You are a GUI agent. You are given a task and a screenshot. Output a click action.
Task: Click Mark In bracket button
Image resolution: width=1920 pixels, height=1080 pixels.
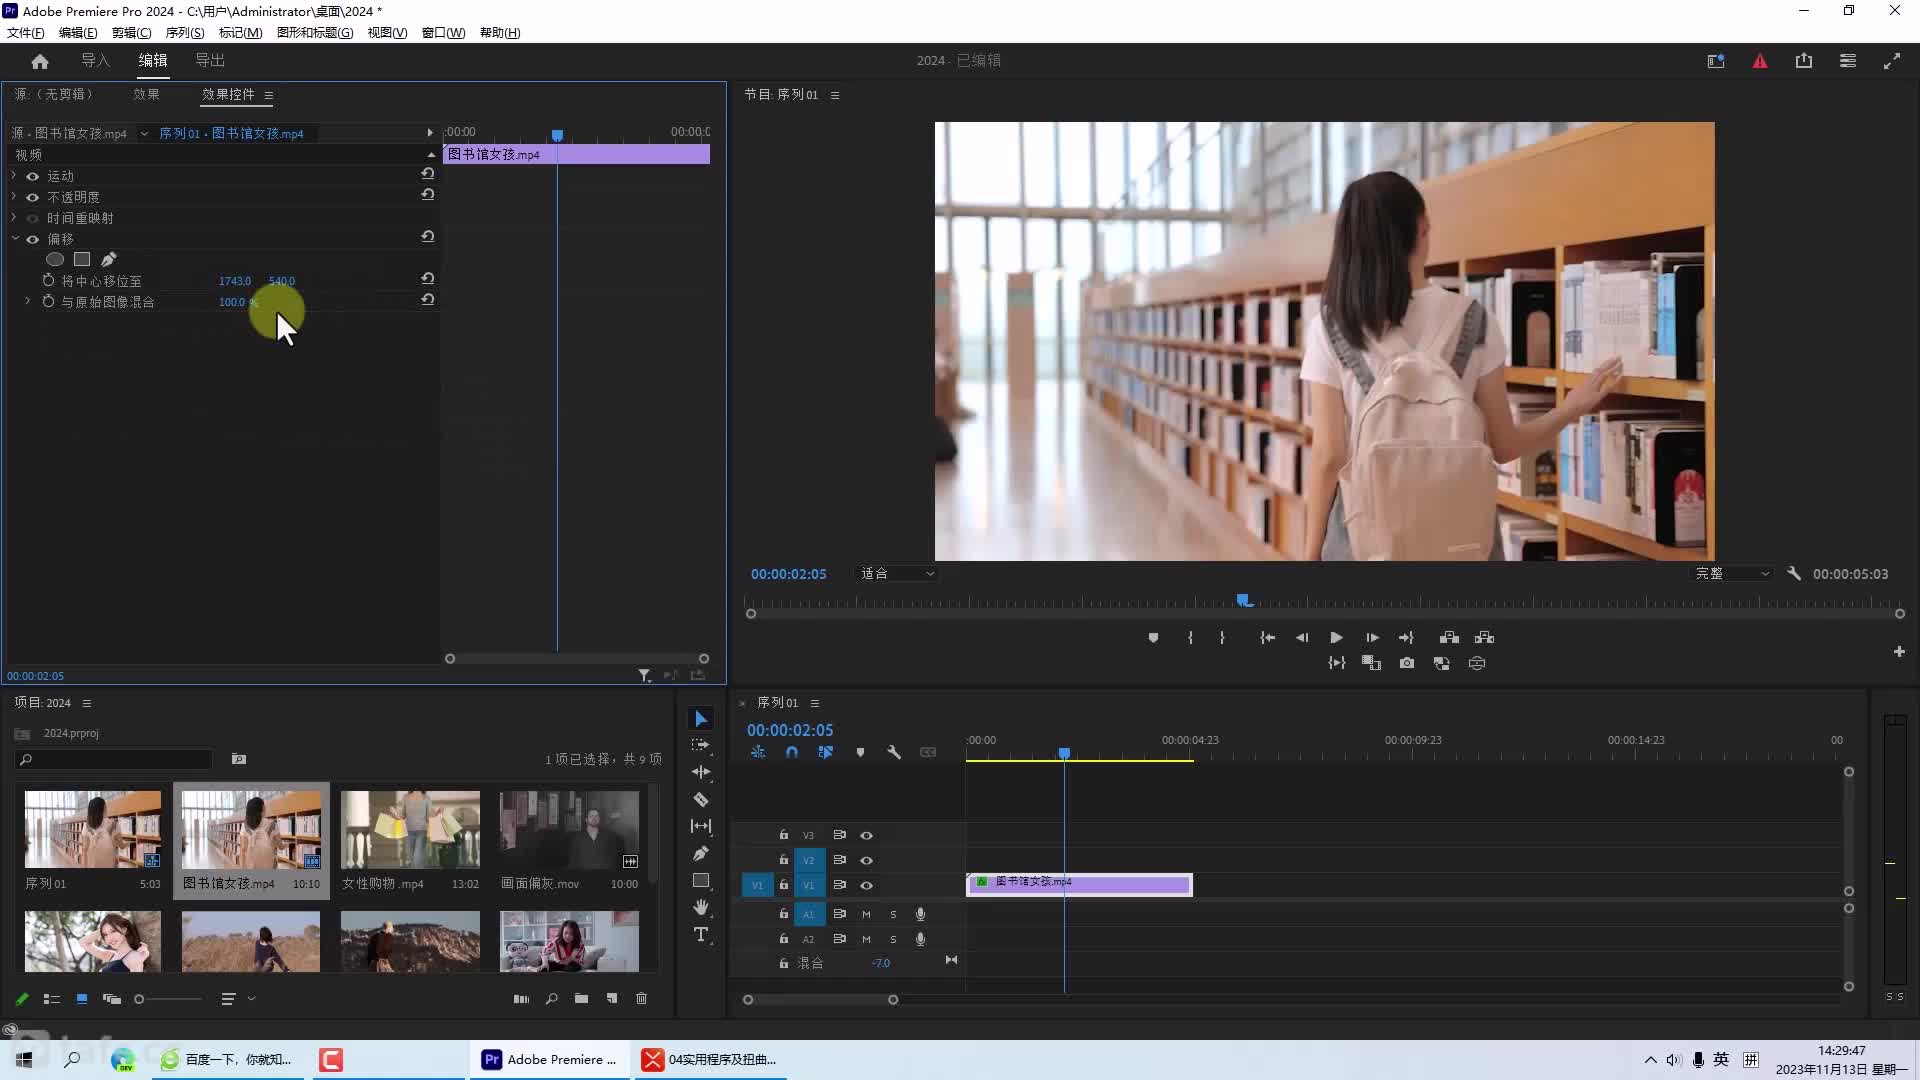(1190, 638)
